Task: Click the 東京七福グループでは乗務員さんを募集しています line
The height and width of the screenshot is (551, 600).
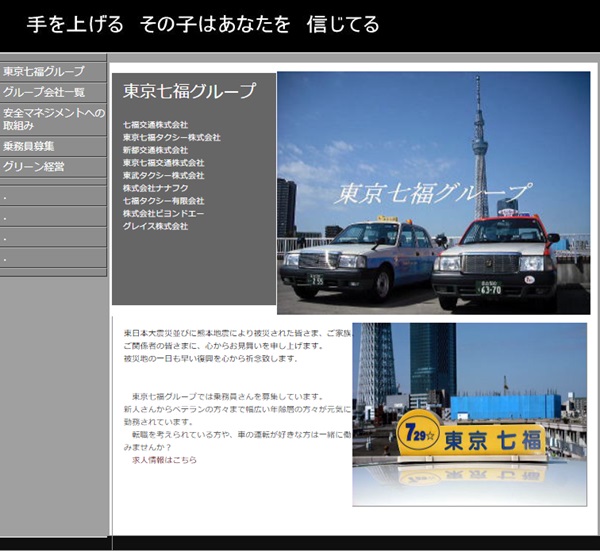Action: coord(228,396)
